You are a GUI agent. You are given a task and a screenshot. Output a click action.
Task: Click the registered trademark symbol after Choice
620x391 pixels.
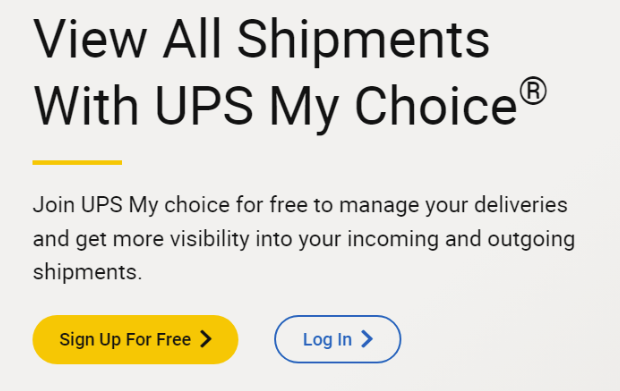tap(533, 91)
